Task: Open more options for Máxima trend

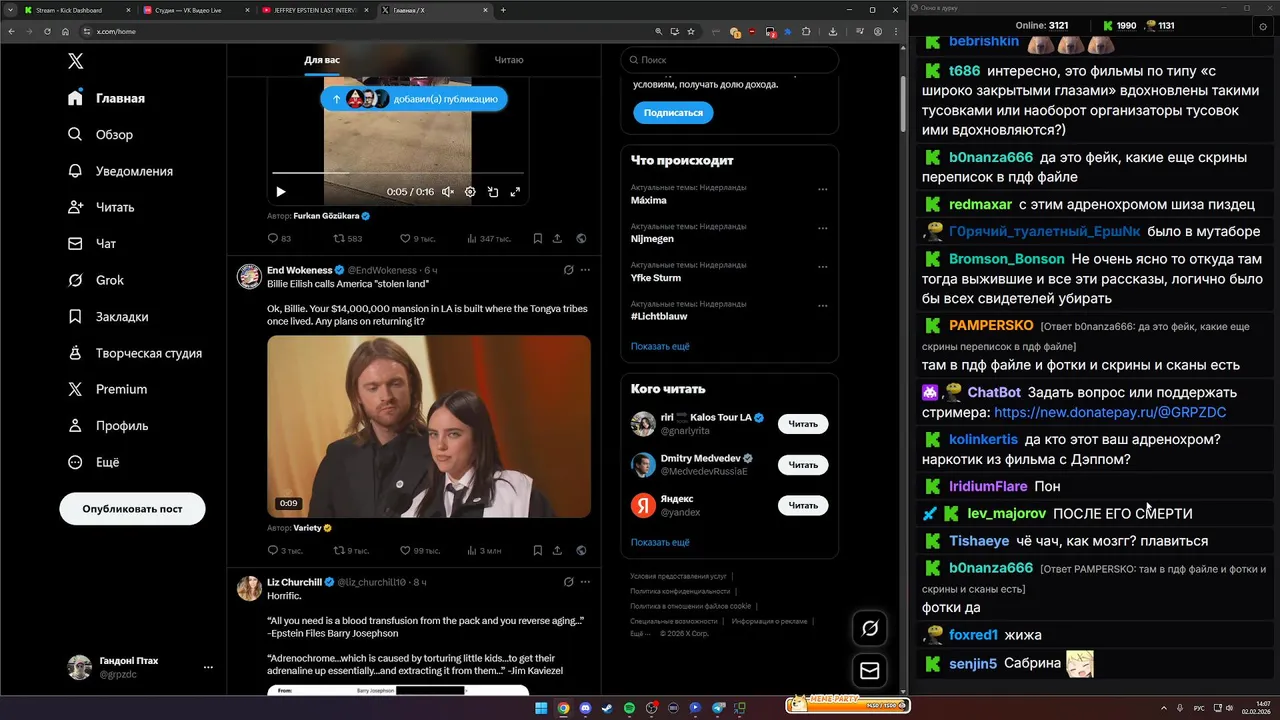Action: 823,189
